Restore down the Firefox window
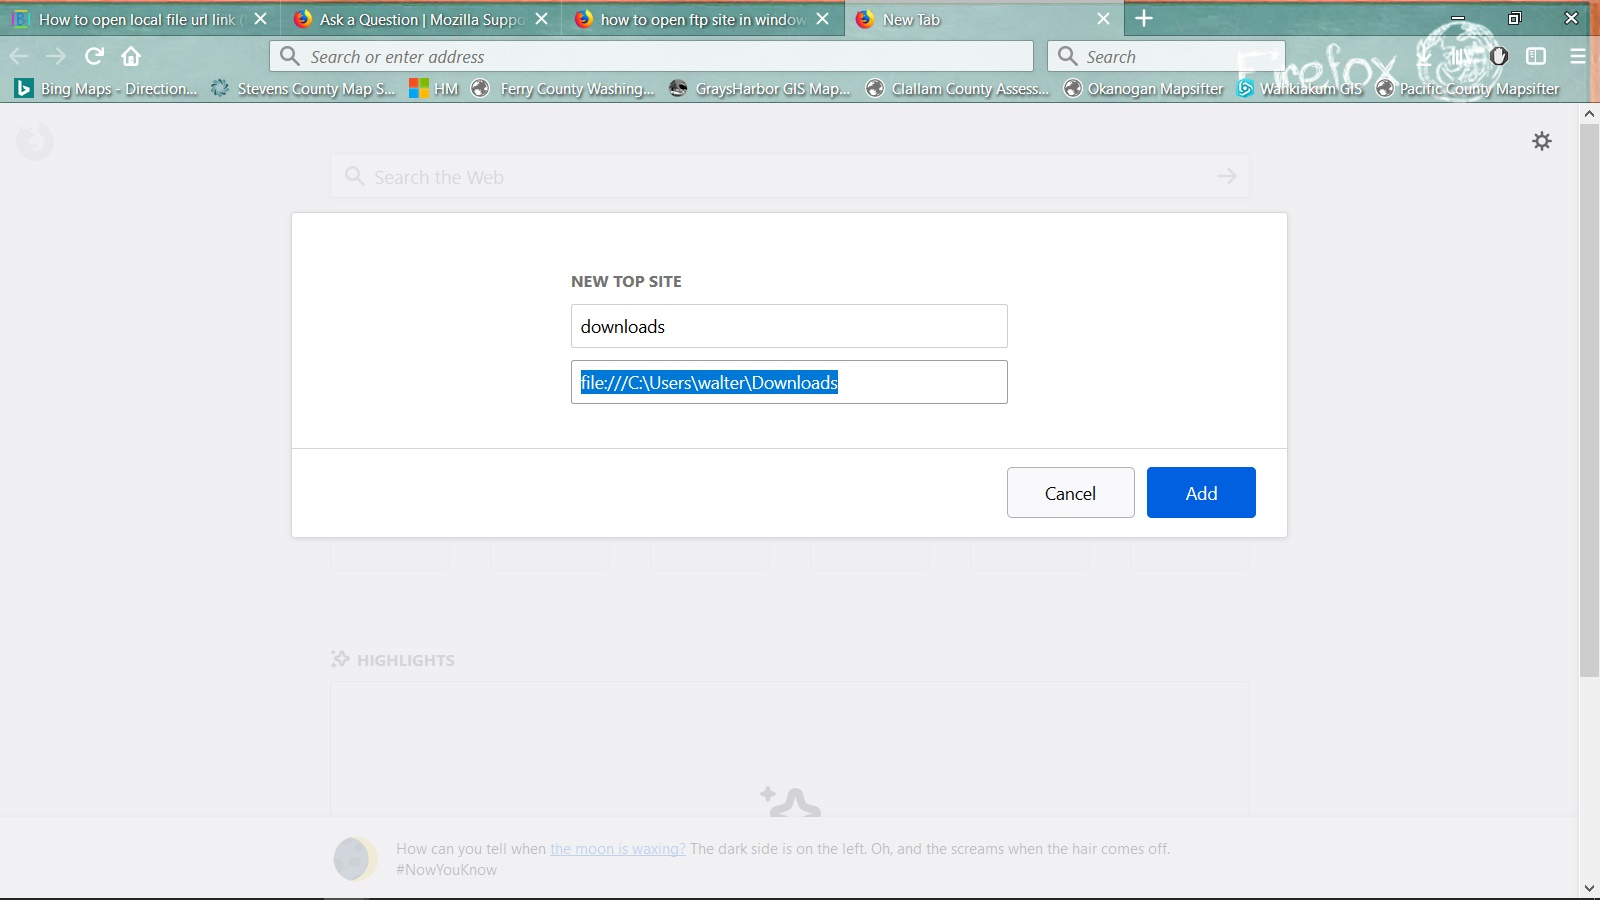 (1515, 18)
